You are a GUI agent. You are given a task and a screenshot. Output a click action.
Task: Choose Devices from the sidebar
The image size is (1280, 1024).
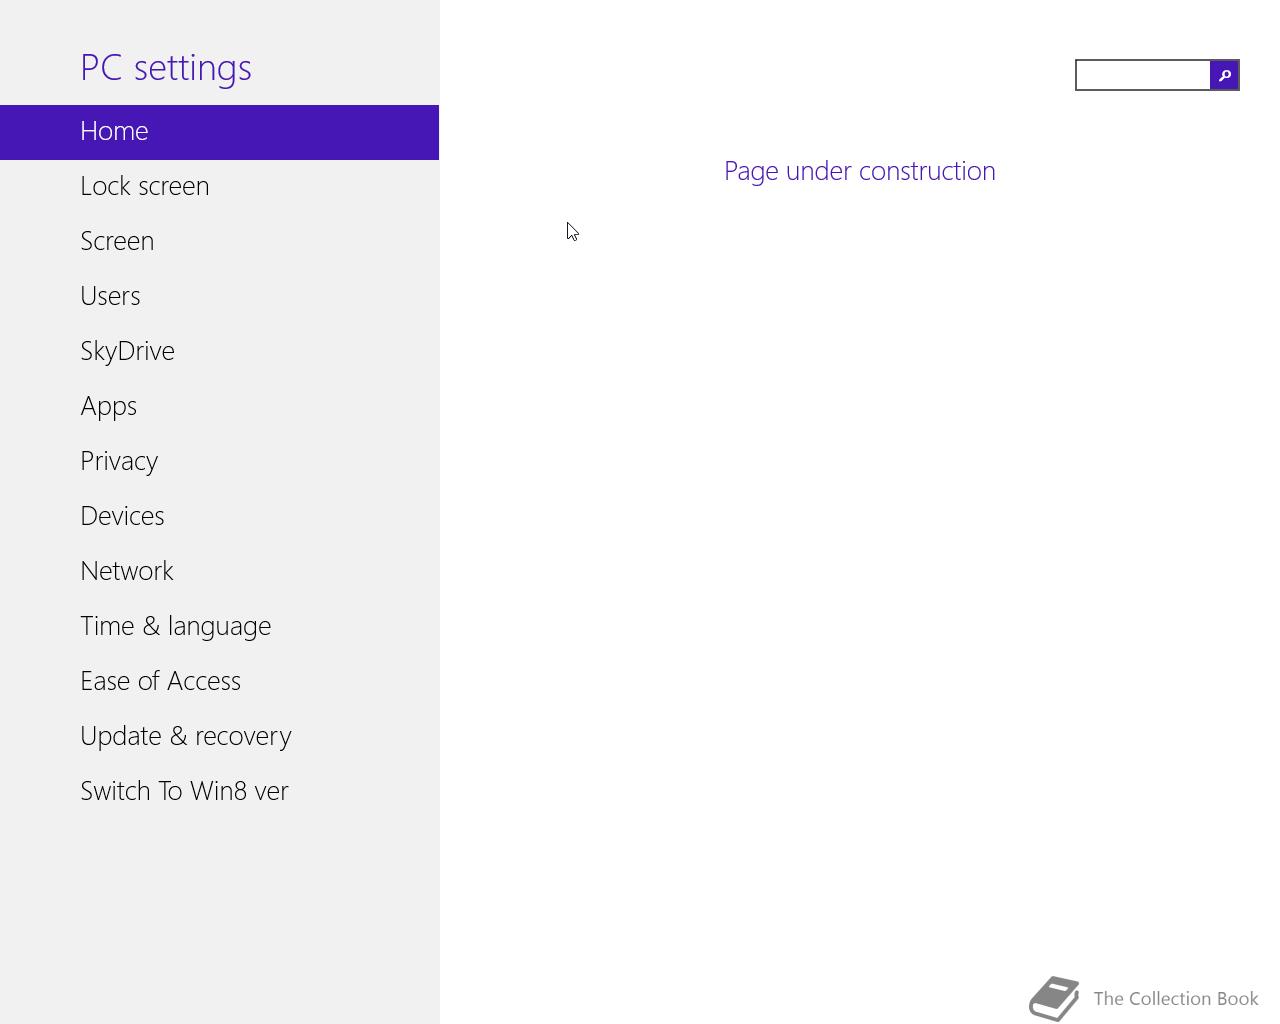pos(122,516)
